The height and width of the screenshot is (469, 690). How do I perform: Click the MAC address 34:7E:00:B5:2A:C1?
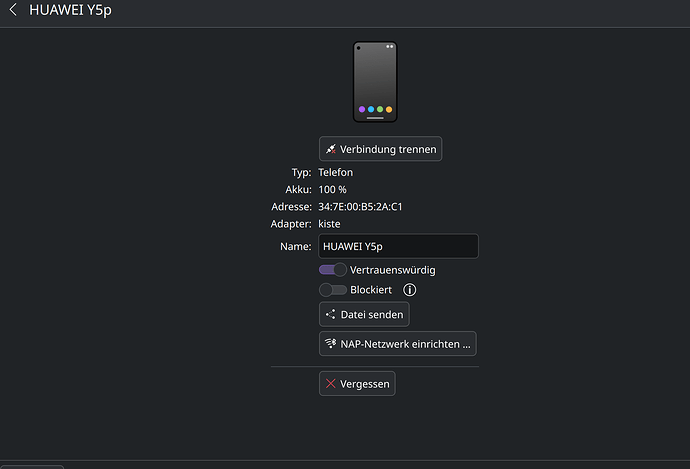point(360,207)
